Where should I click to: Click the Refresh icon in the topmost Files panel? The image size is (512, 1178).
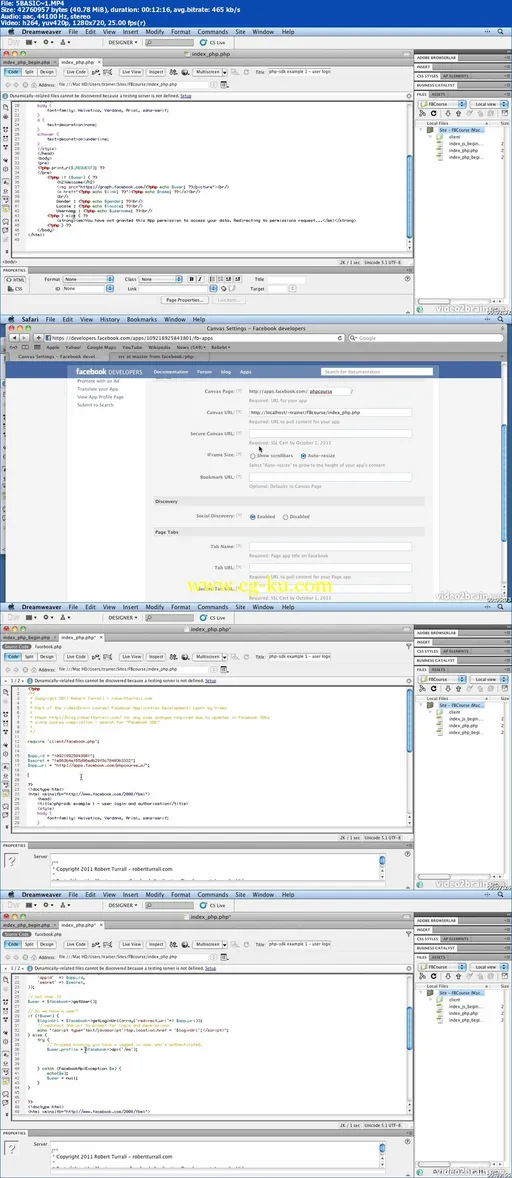pos(433,113)
